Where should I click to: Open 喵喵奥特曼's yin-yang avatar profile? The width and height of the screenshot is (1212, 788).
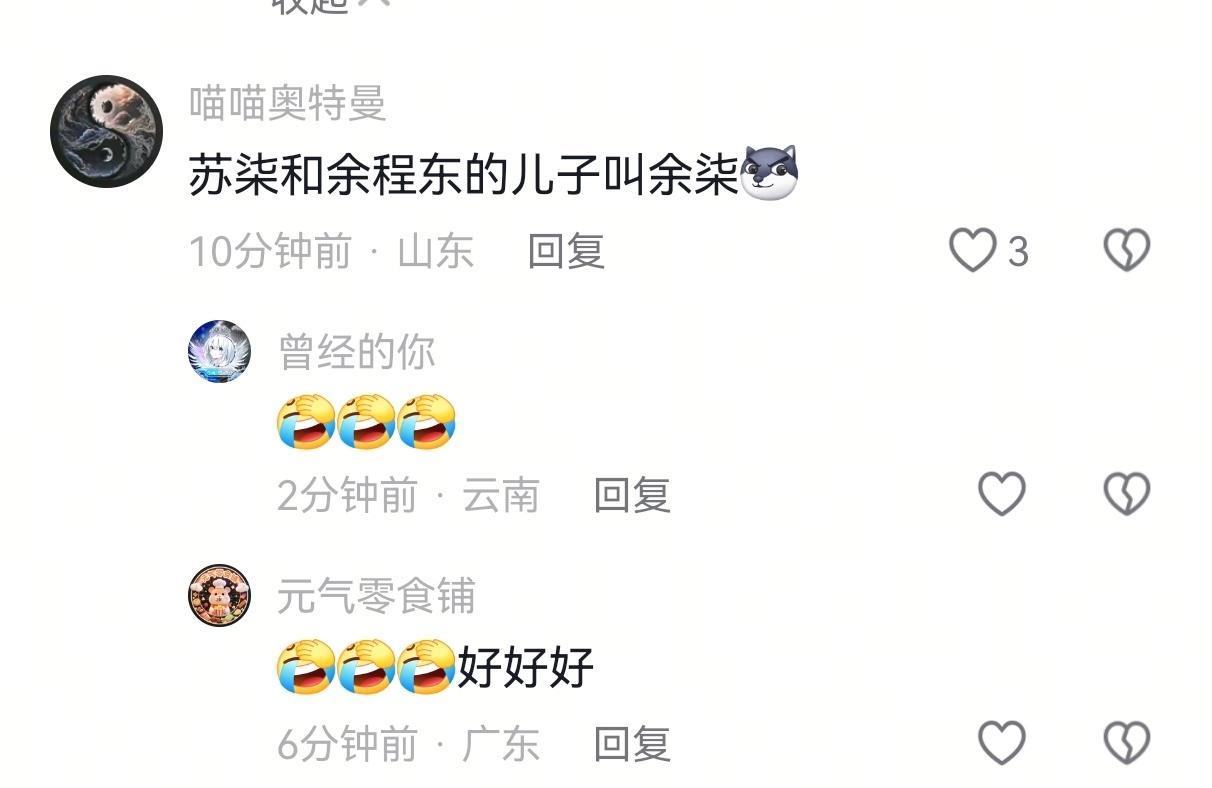106,131
